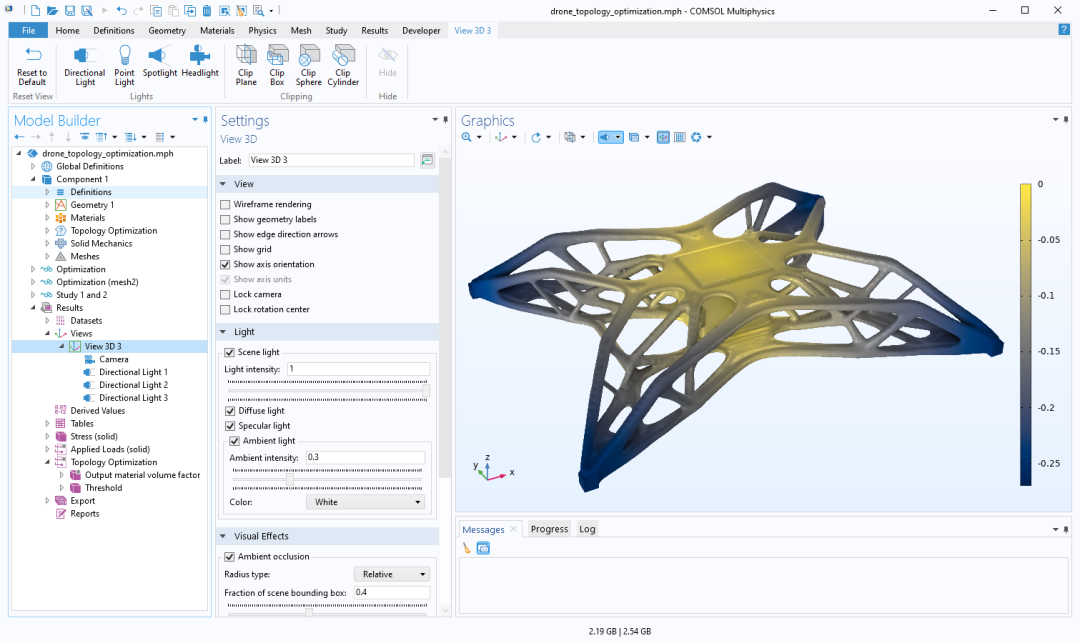This screenshot has height=643, width=1080.
Task: Add a Point Light from the ribbon
Action: pos(124,65)
